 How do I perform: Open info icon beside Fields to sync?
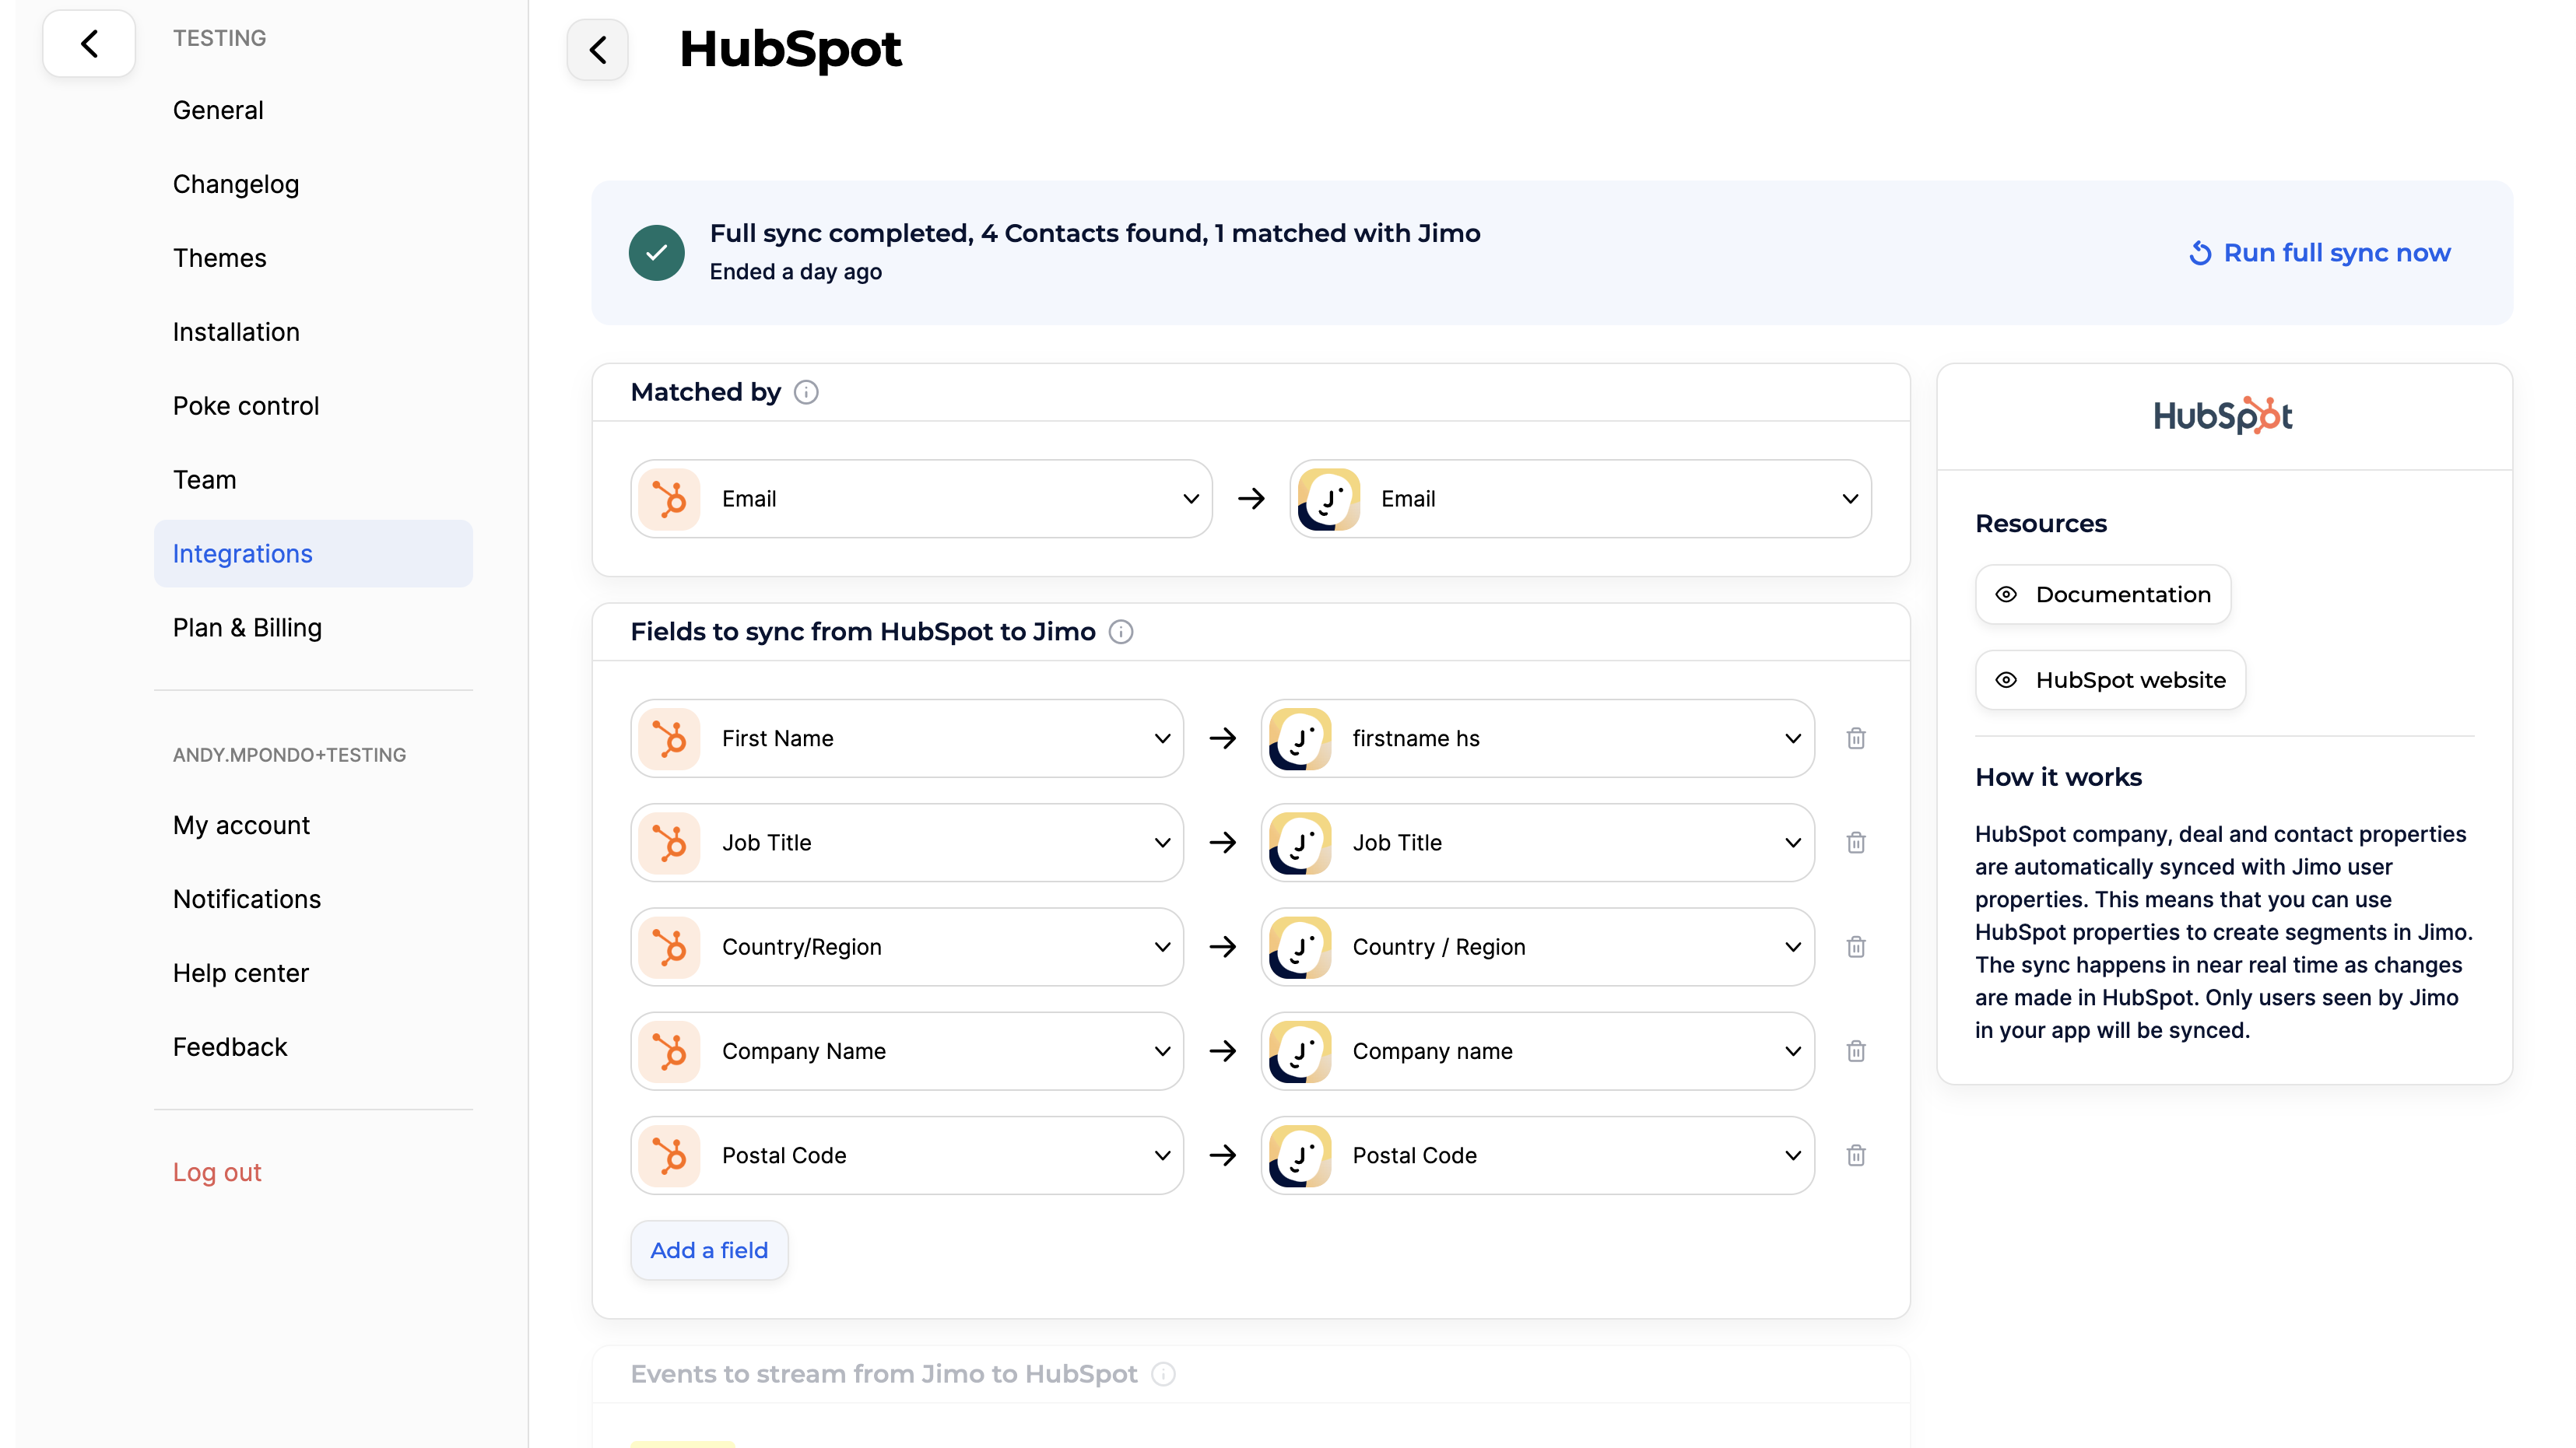[1121, 632]
